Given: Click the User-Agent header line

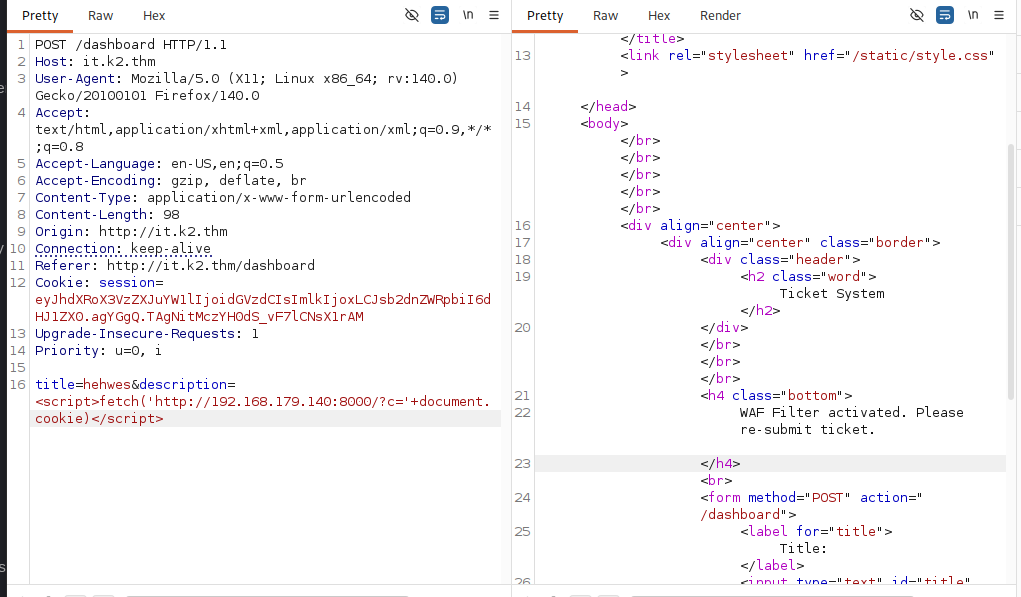Looking at the screenshot, I should (x=247, y=87).
